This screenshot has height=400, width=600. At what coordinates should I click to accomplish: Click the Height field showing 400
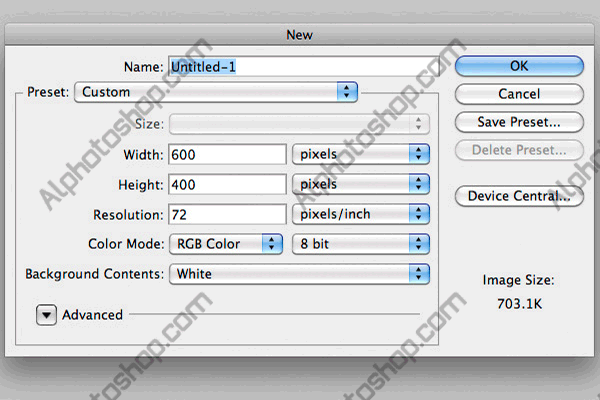click(x=227, y=184)
